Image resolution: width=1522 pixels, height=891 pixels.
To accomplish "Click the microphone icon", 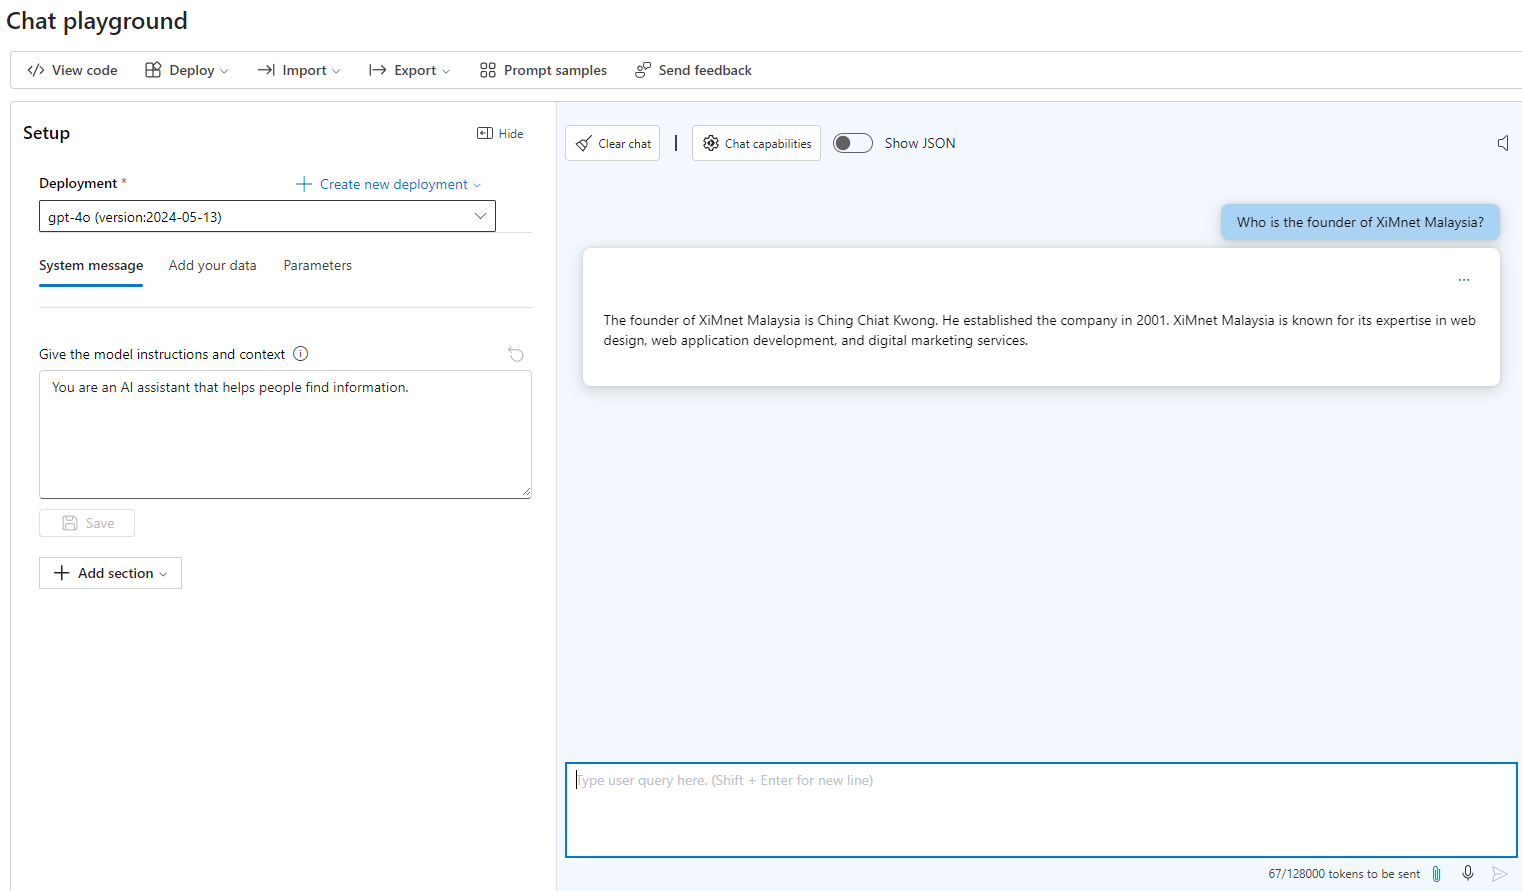I will click(x=1468, y=873).
